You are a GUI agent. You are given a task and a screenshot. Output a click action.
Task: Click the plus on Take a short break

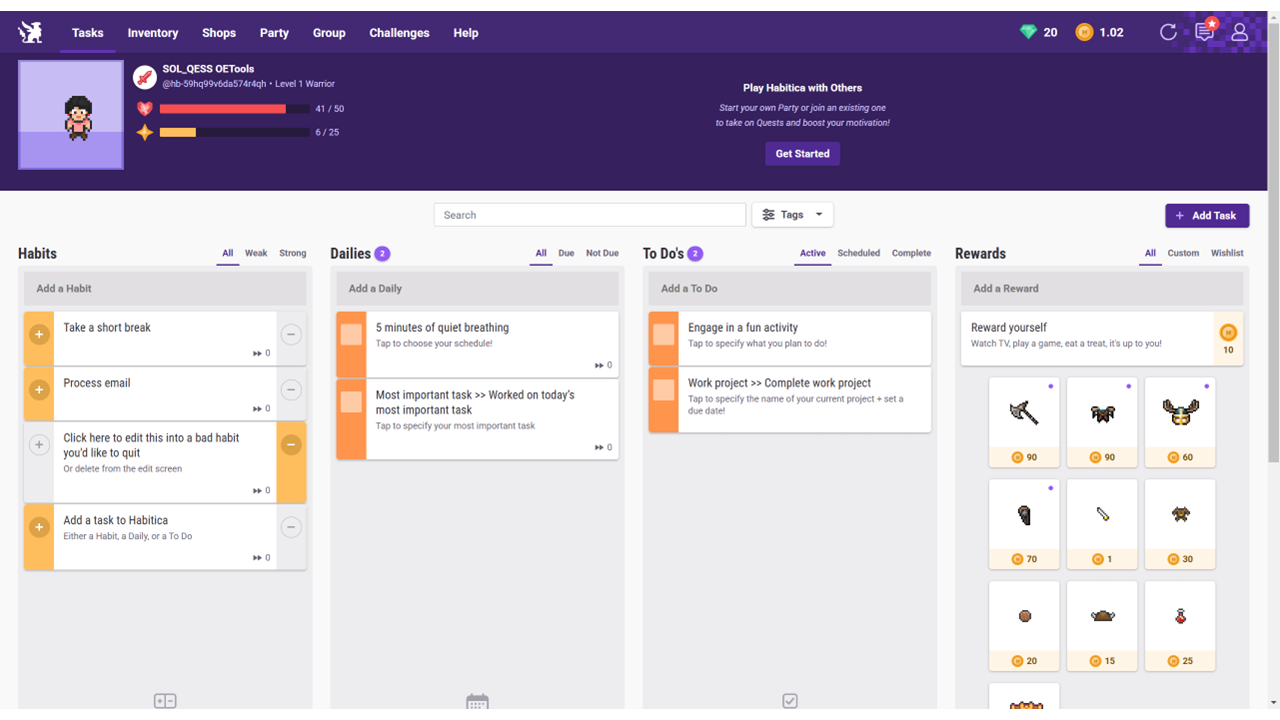39,334
